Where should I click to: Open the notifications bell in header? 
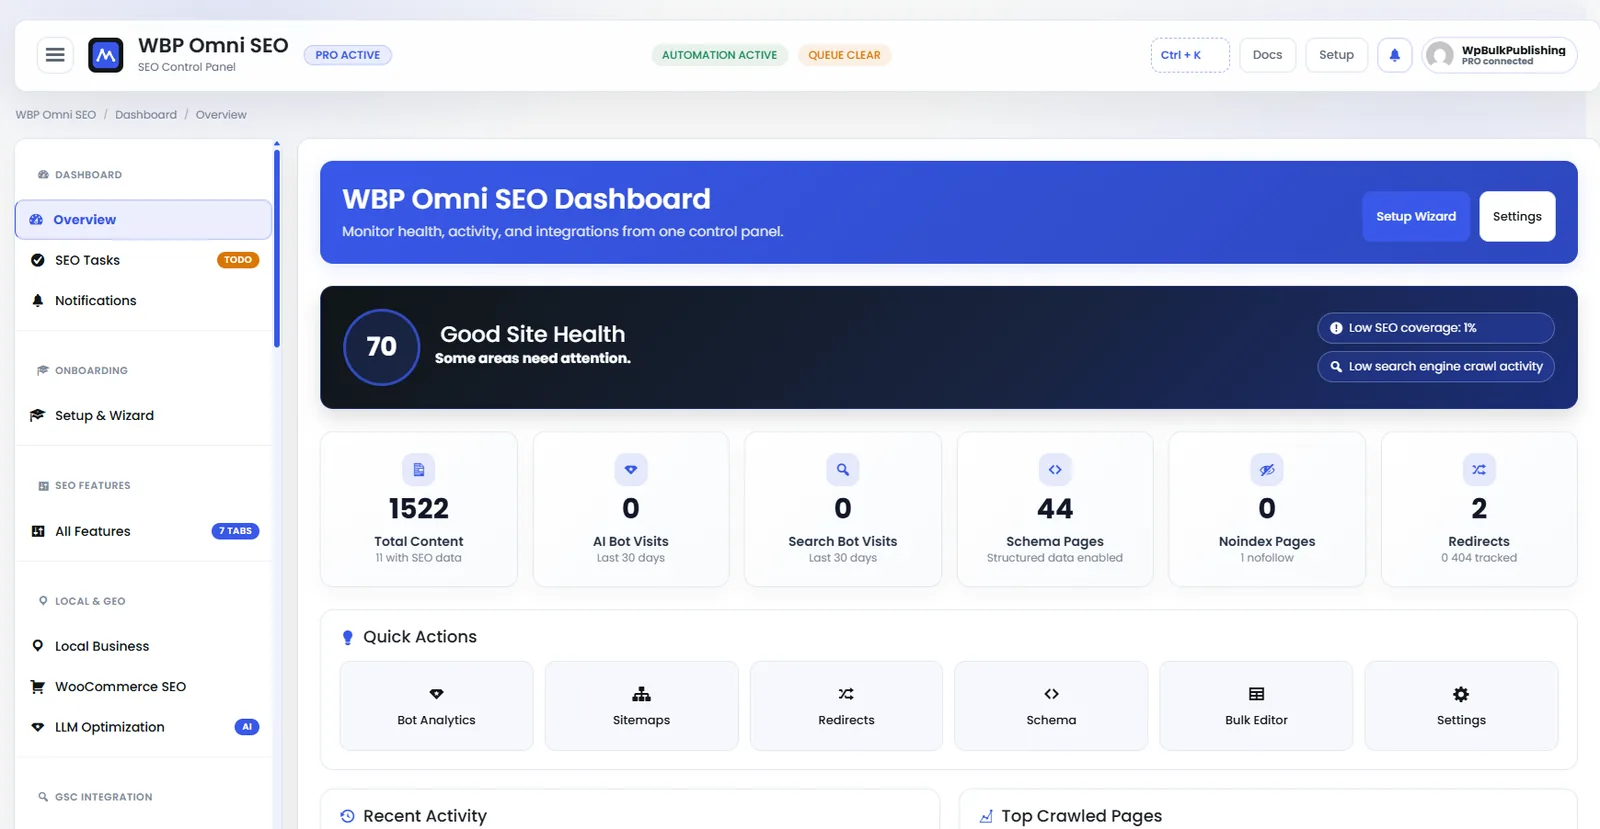point(1395,55)
